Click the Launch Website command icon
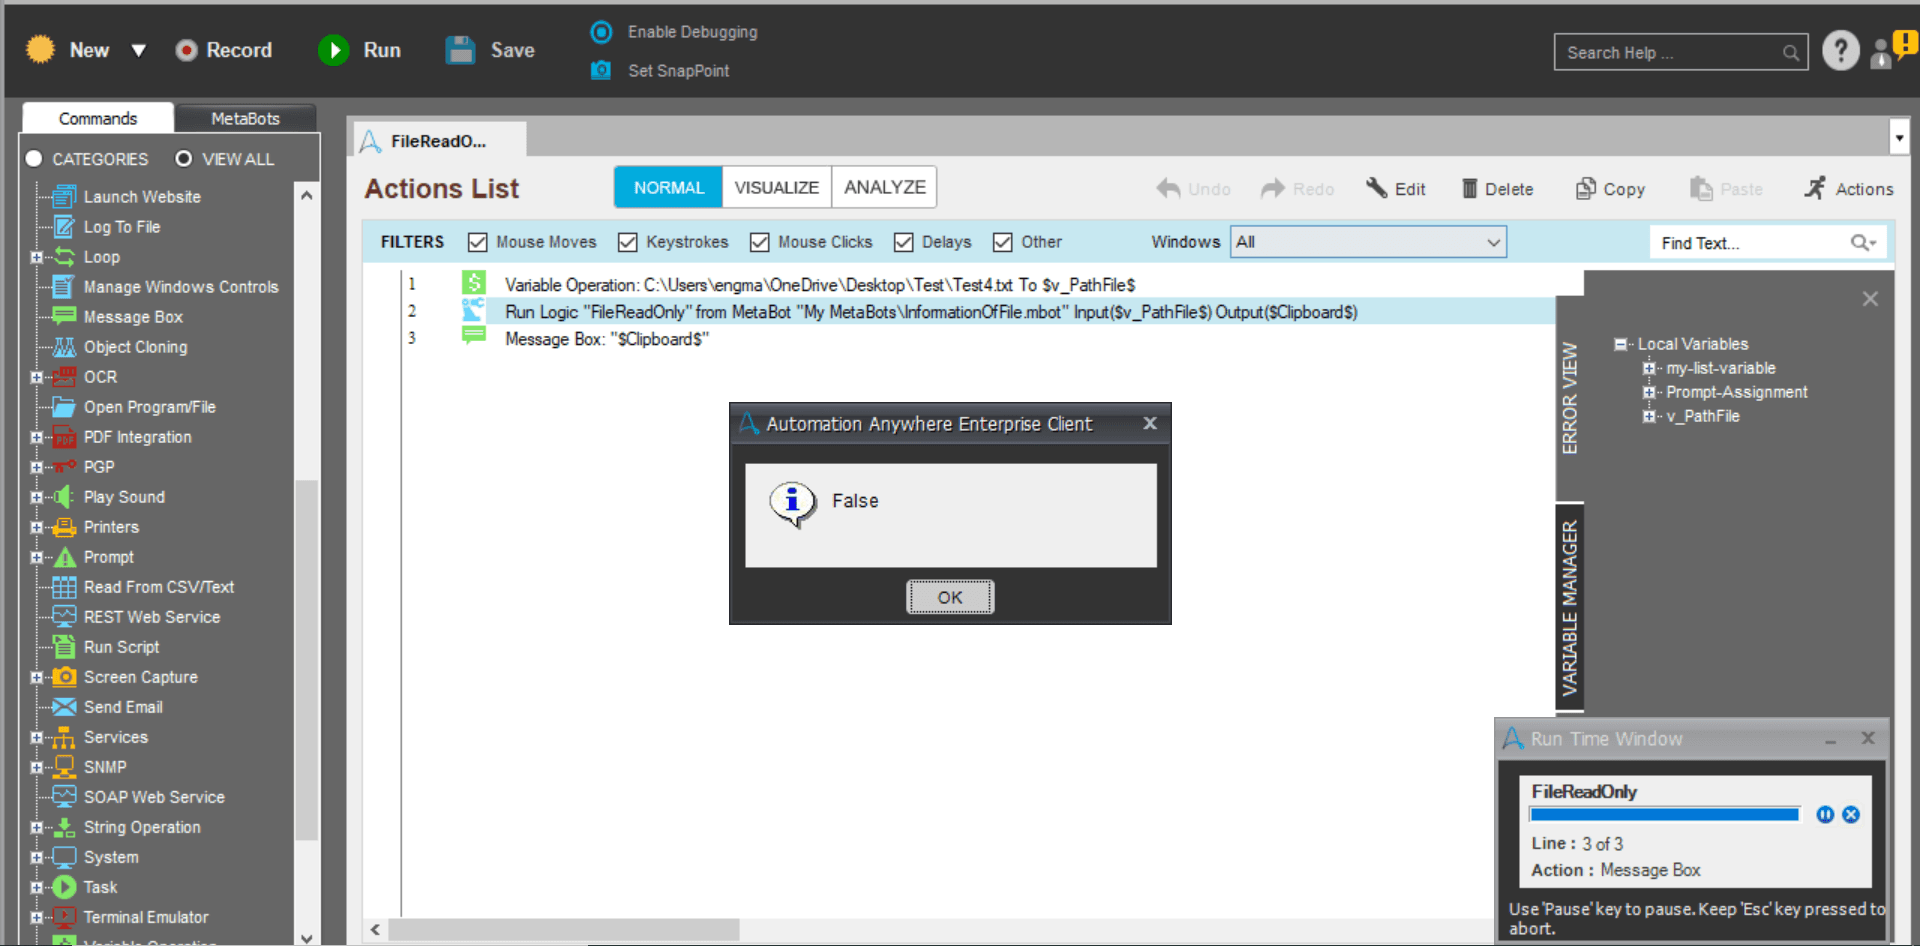Image resolution: width=1920 pixels, height=946 pixels. pyautogui.click(x=64, y=197)
